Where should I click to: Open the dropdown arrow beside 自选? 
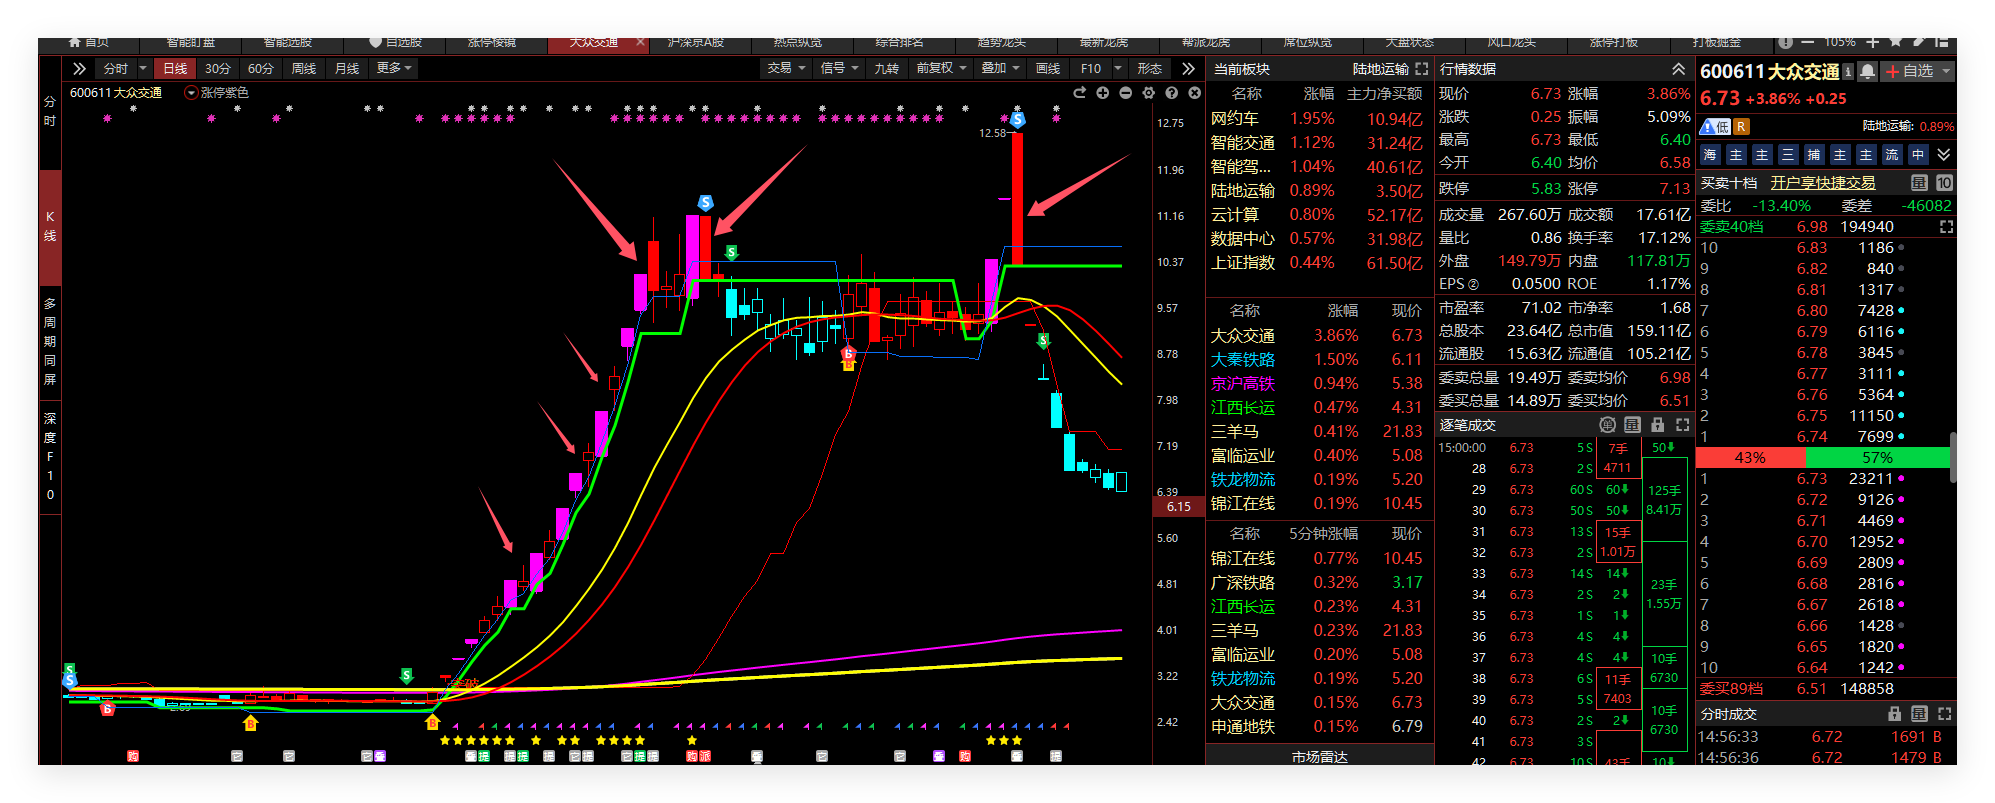pos(1946,72)
